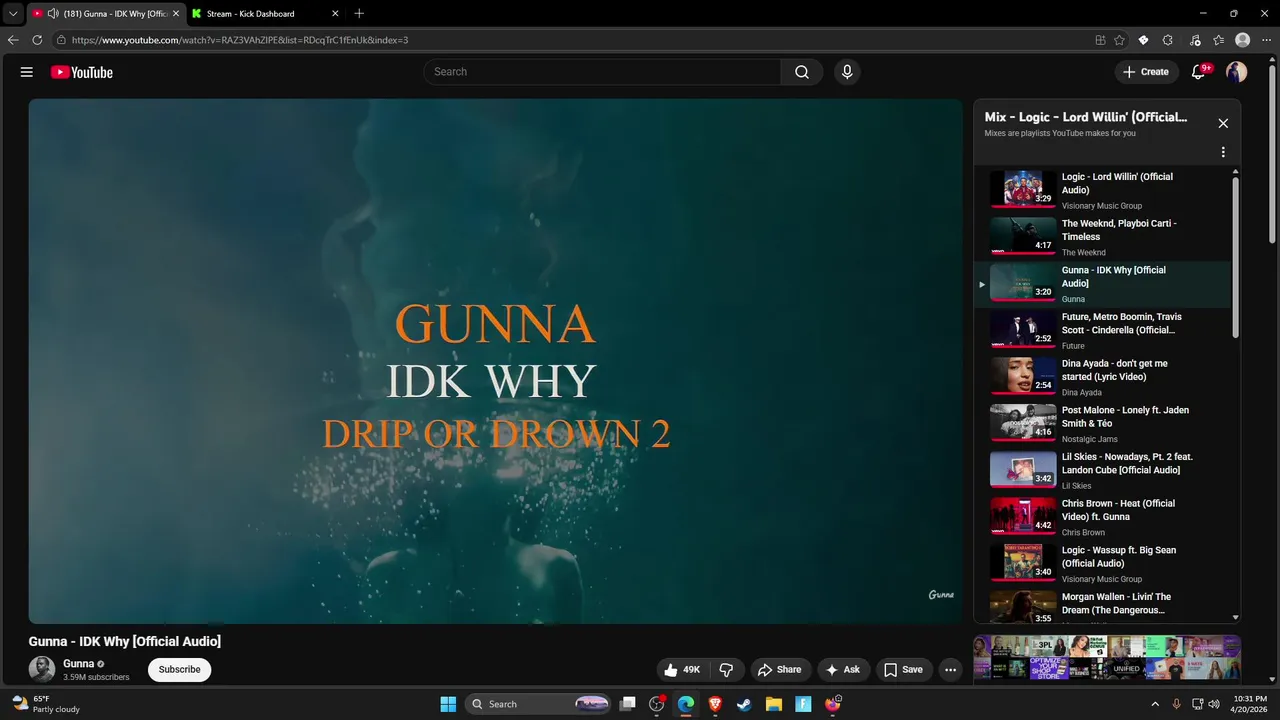The height and width of the screenshot is (720, 1280).
Task: Select Lil Skies - Nowadays, Pt. 2
Action: pos(1103,470)
